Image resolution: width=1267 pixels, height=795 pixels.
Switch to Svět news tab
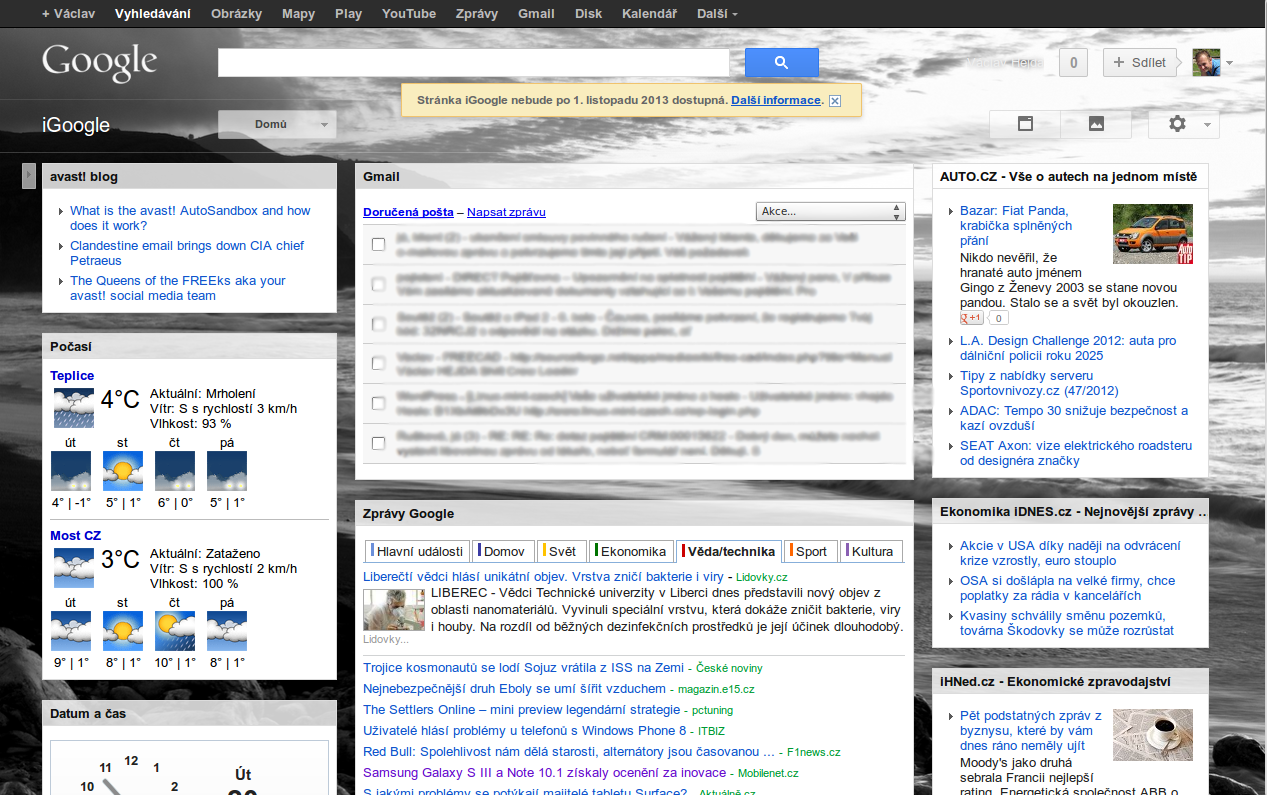click(560, 551)
